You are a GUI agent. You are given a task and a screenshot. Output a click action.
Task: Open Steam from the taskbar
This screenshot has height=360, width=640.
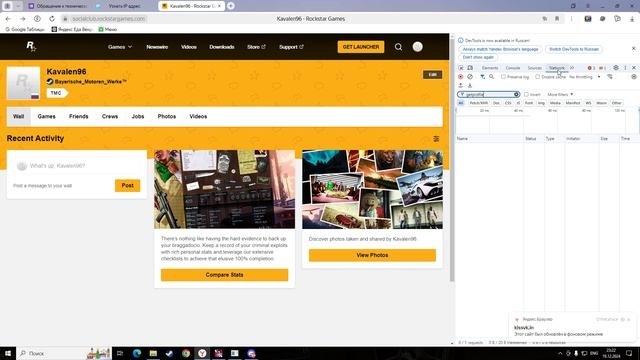coord(169,353)
